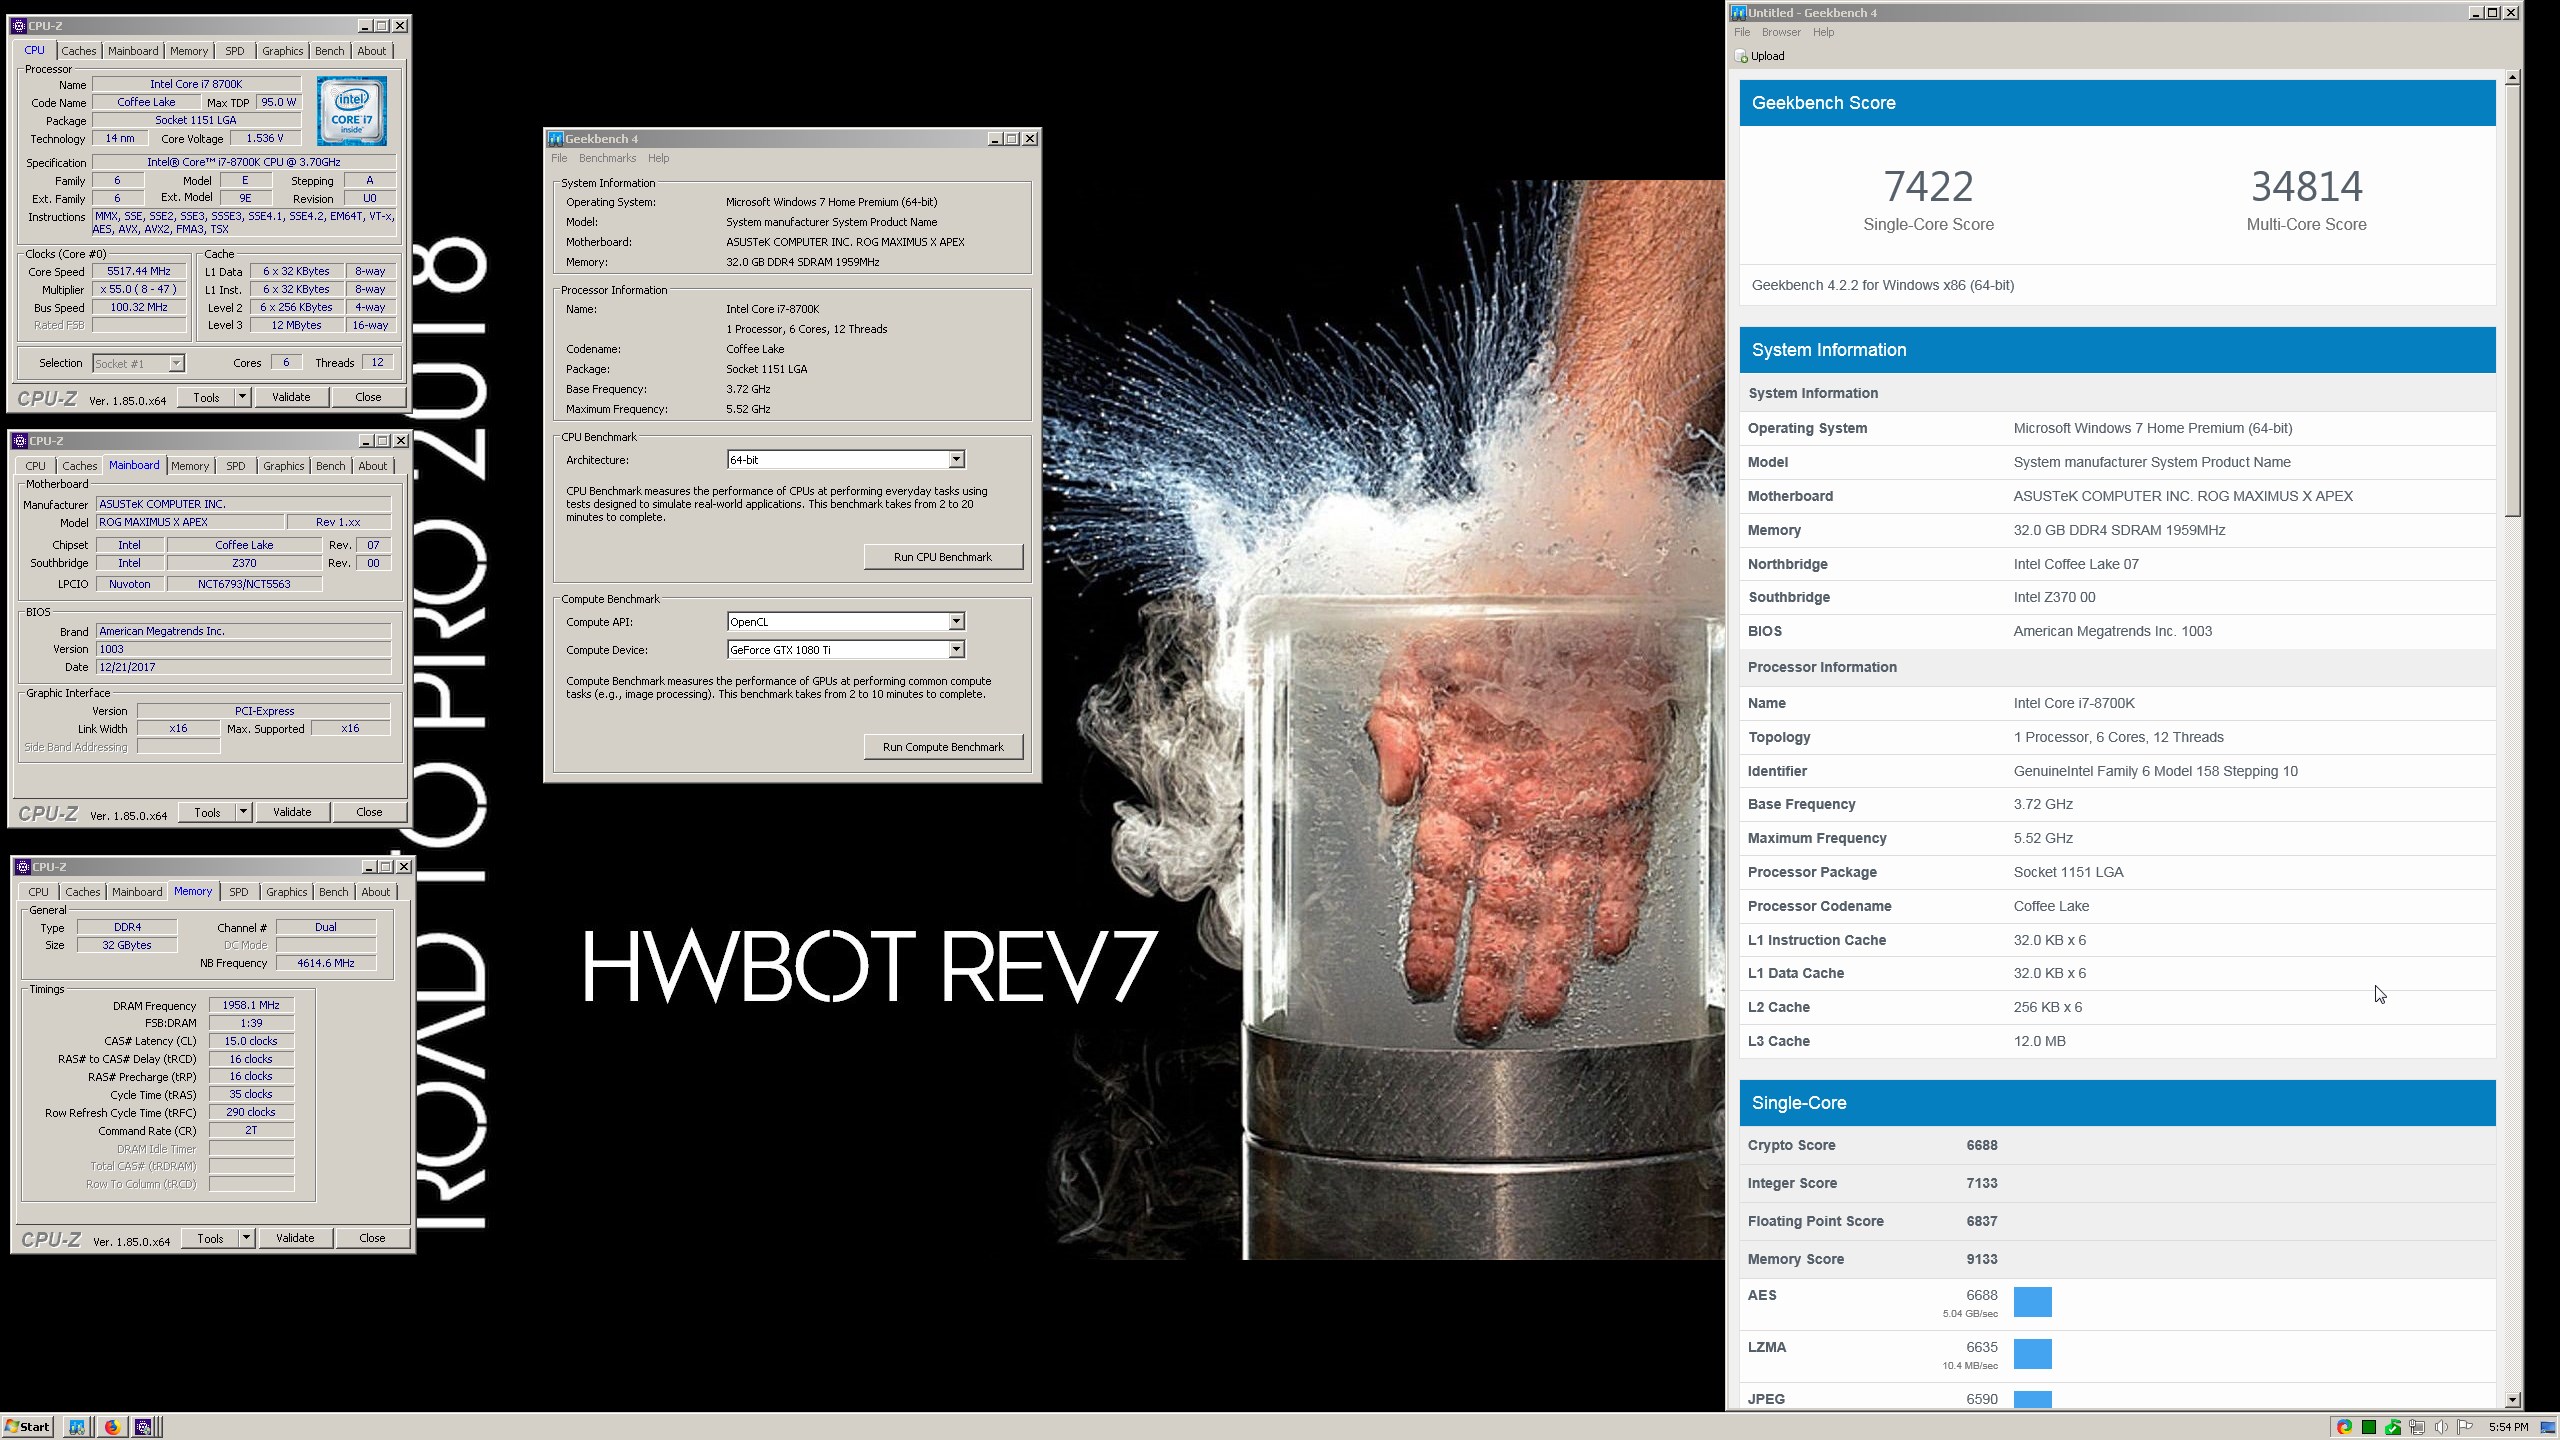Screen dimensions: 2560x1440
Task: Click Validate in Memory CPU-Z window
Action: (x=295, y=1238)
